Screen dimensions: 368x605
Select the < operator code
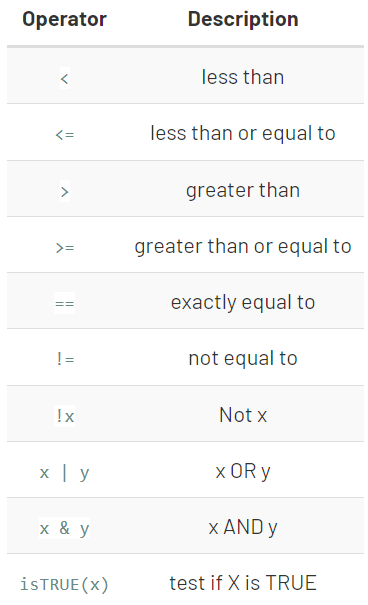point(65,79)
